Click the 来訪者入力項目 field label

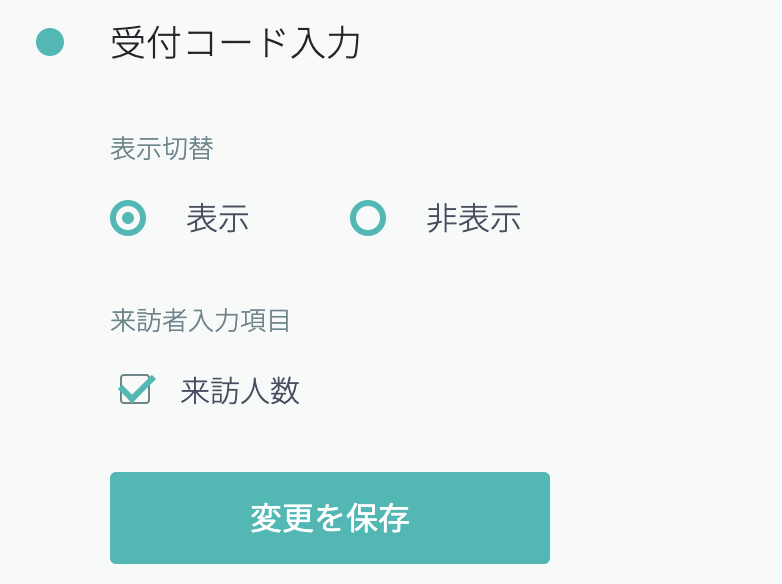[x=201, y=320]
